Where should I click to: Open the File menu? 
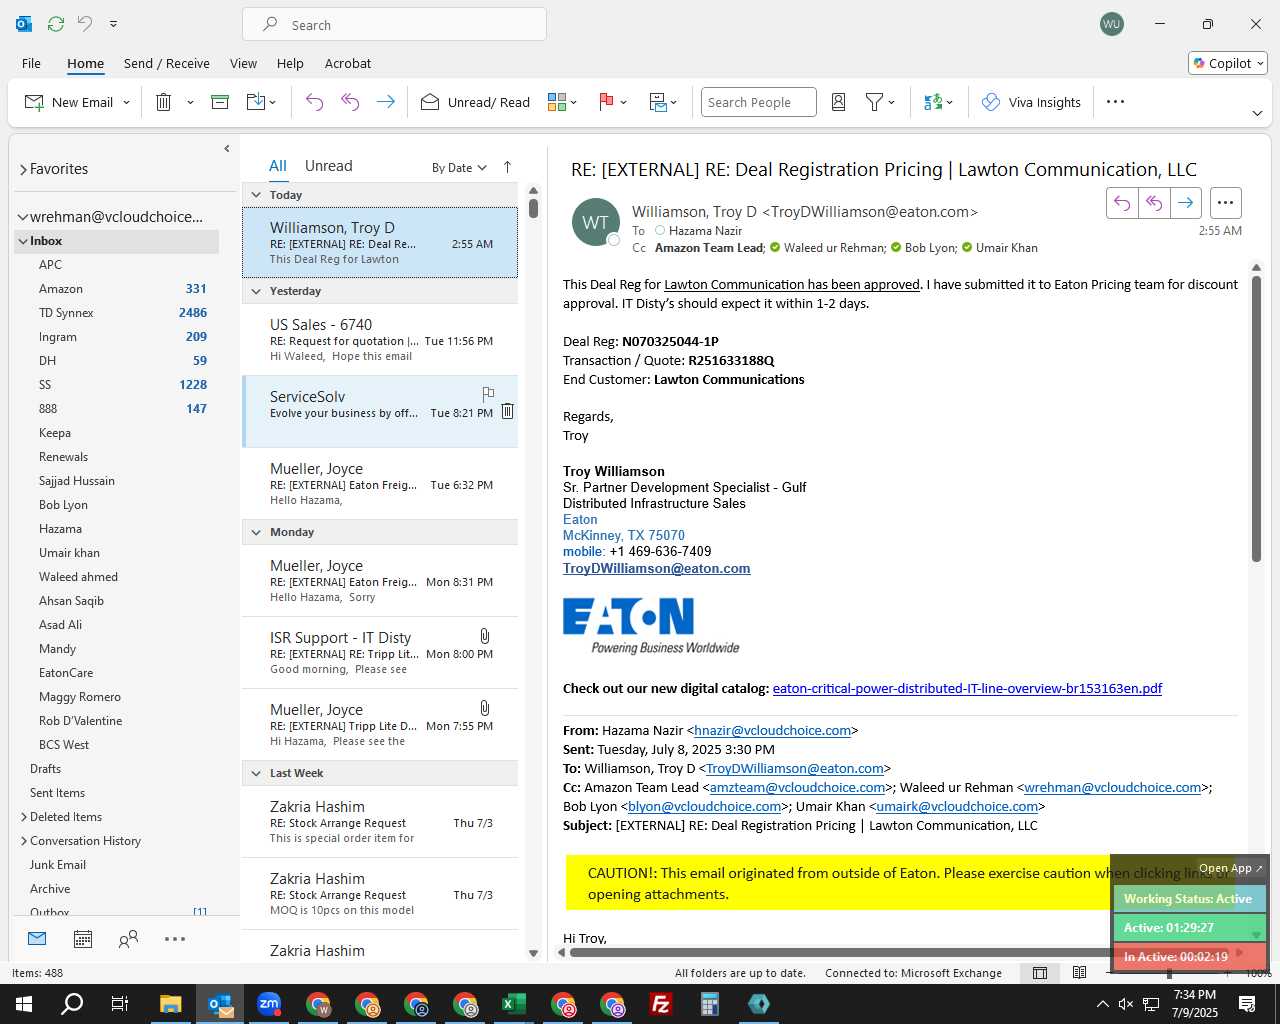point(31,63)
